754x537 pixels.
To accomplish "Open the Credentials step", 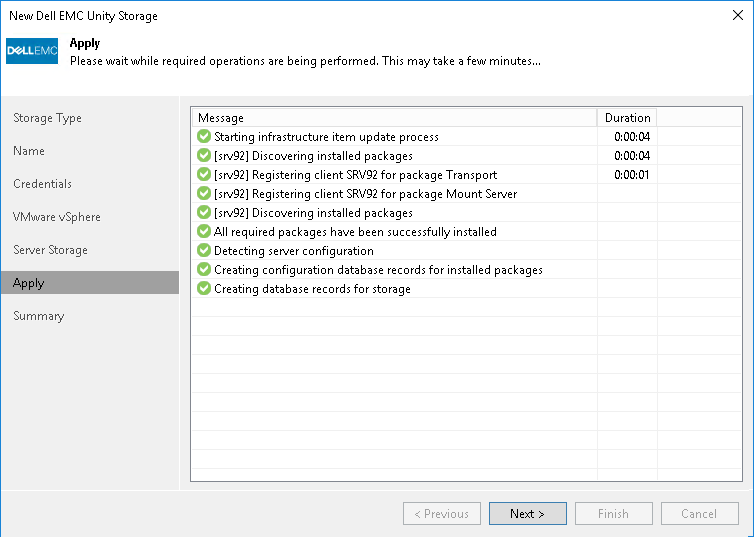I will coord(42,184).
